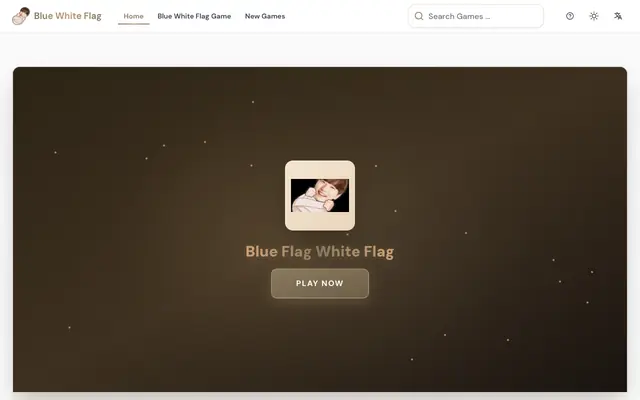Get help via circled question icon

pos(570,16)
